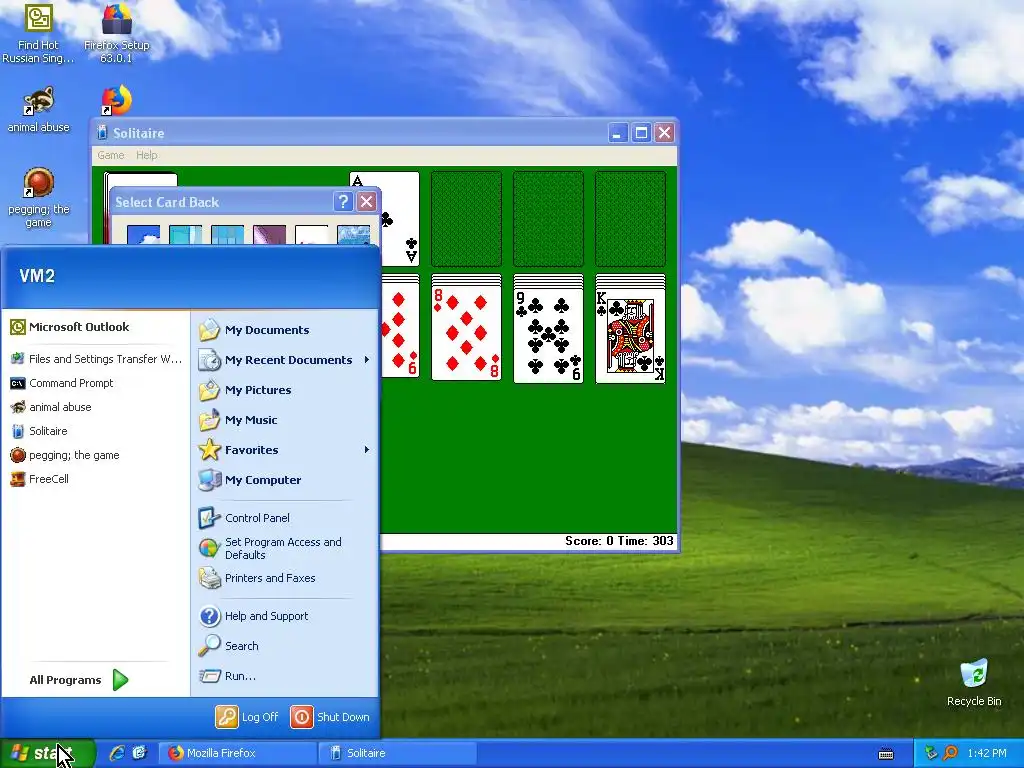Close the Select Card Back dialog
Image resolution: width=1024 pixels, height=768 pixels.
point(367,202)
